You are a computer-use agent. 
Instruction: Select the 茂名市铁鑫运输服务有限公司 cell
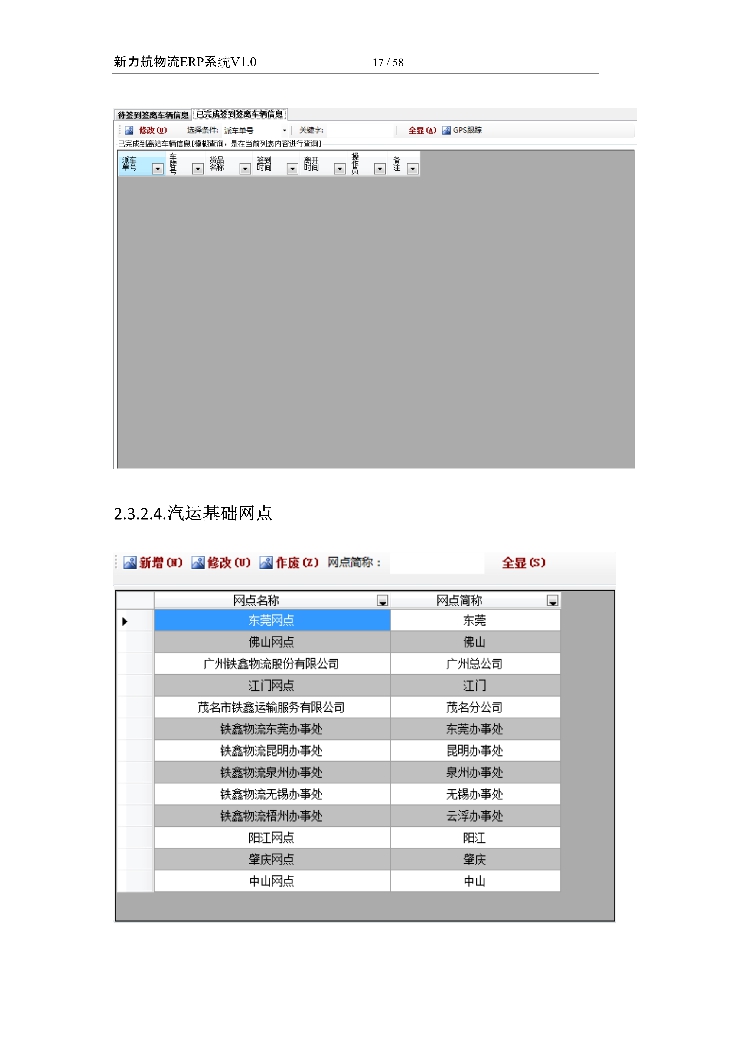pyautogui.click(x=272, y=707)
